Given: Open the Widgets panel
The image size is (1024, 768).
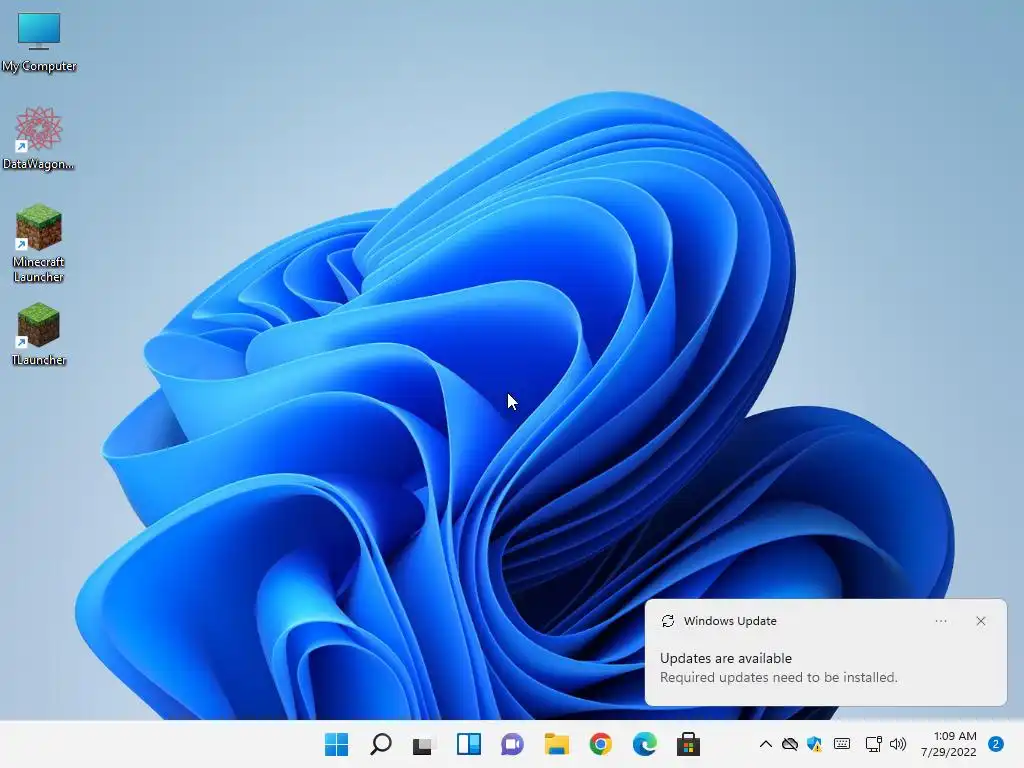Looking at the screenshot, I should 469,744.
